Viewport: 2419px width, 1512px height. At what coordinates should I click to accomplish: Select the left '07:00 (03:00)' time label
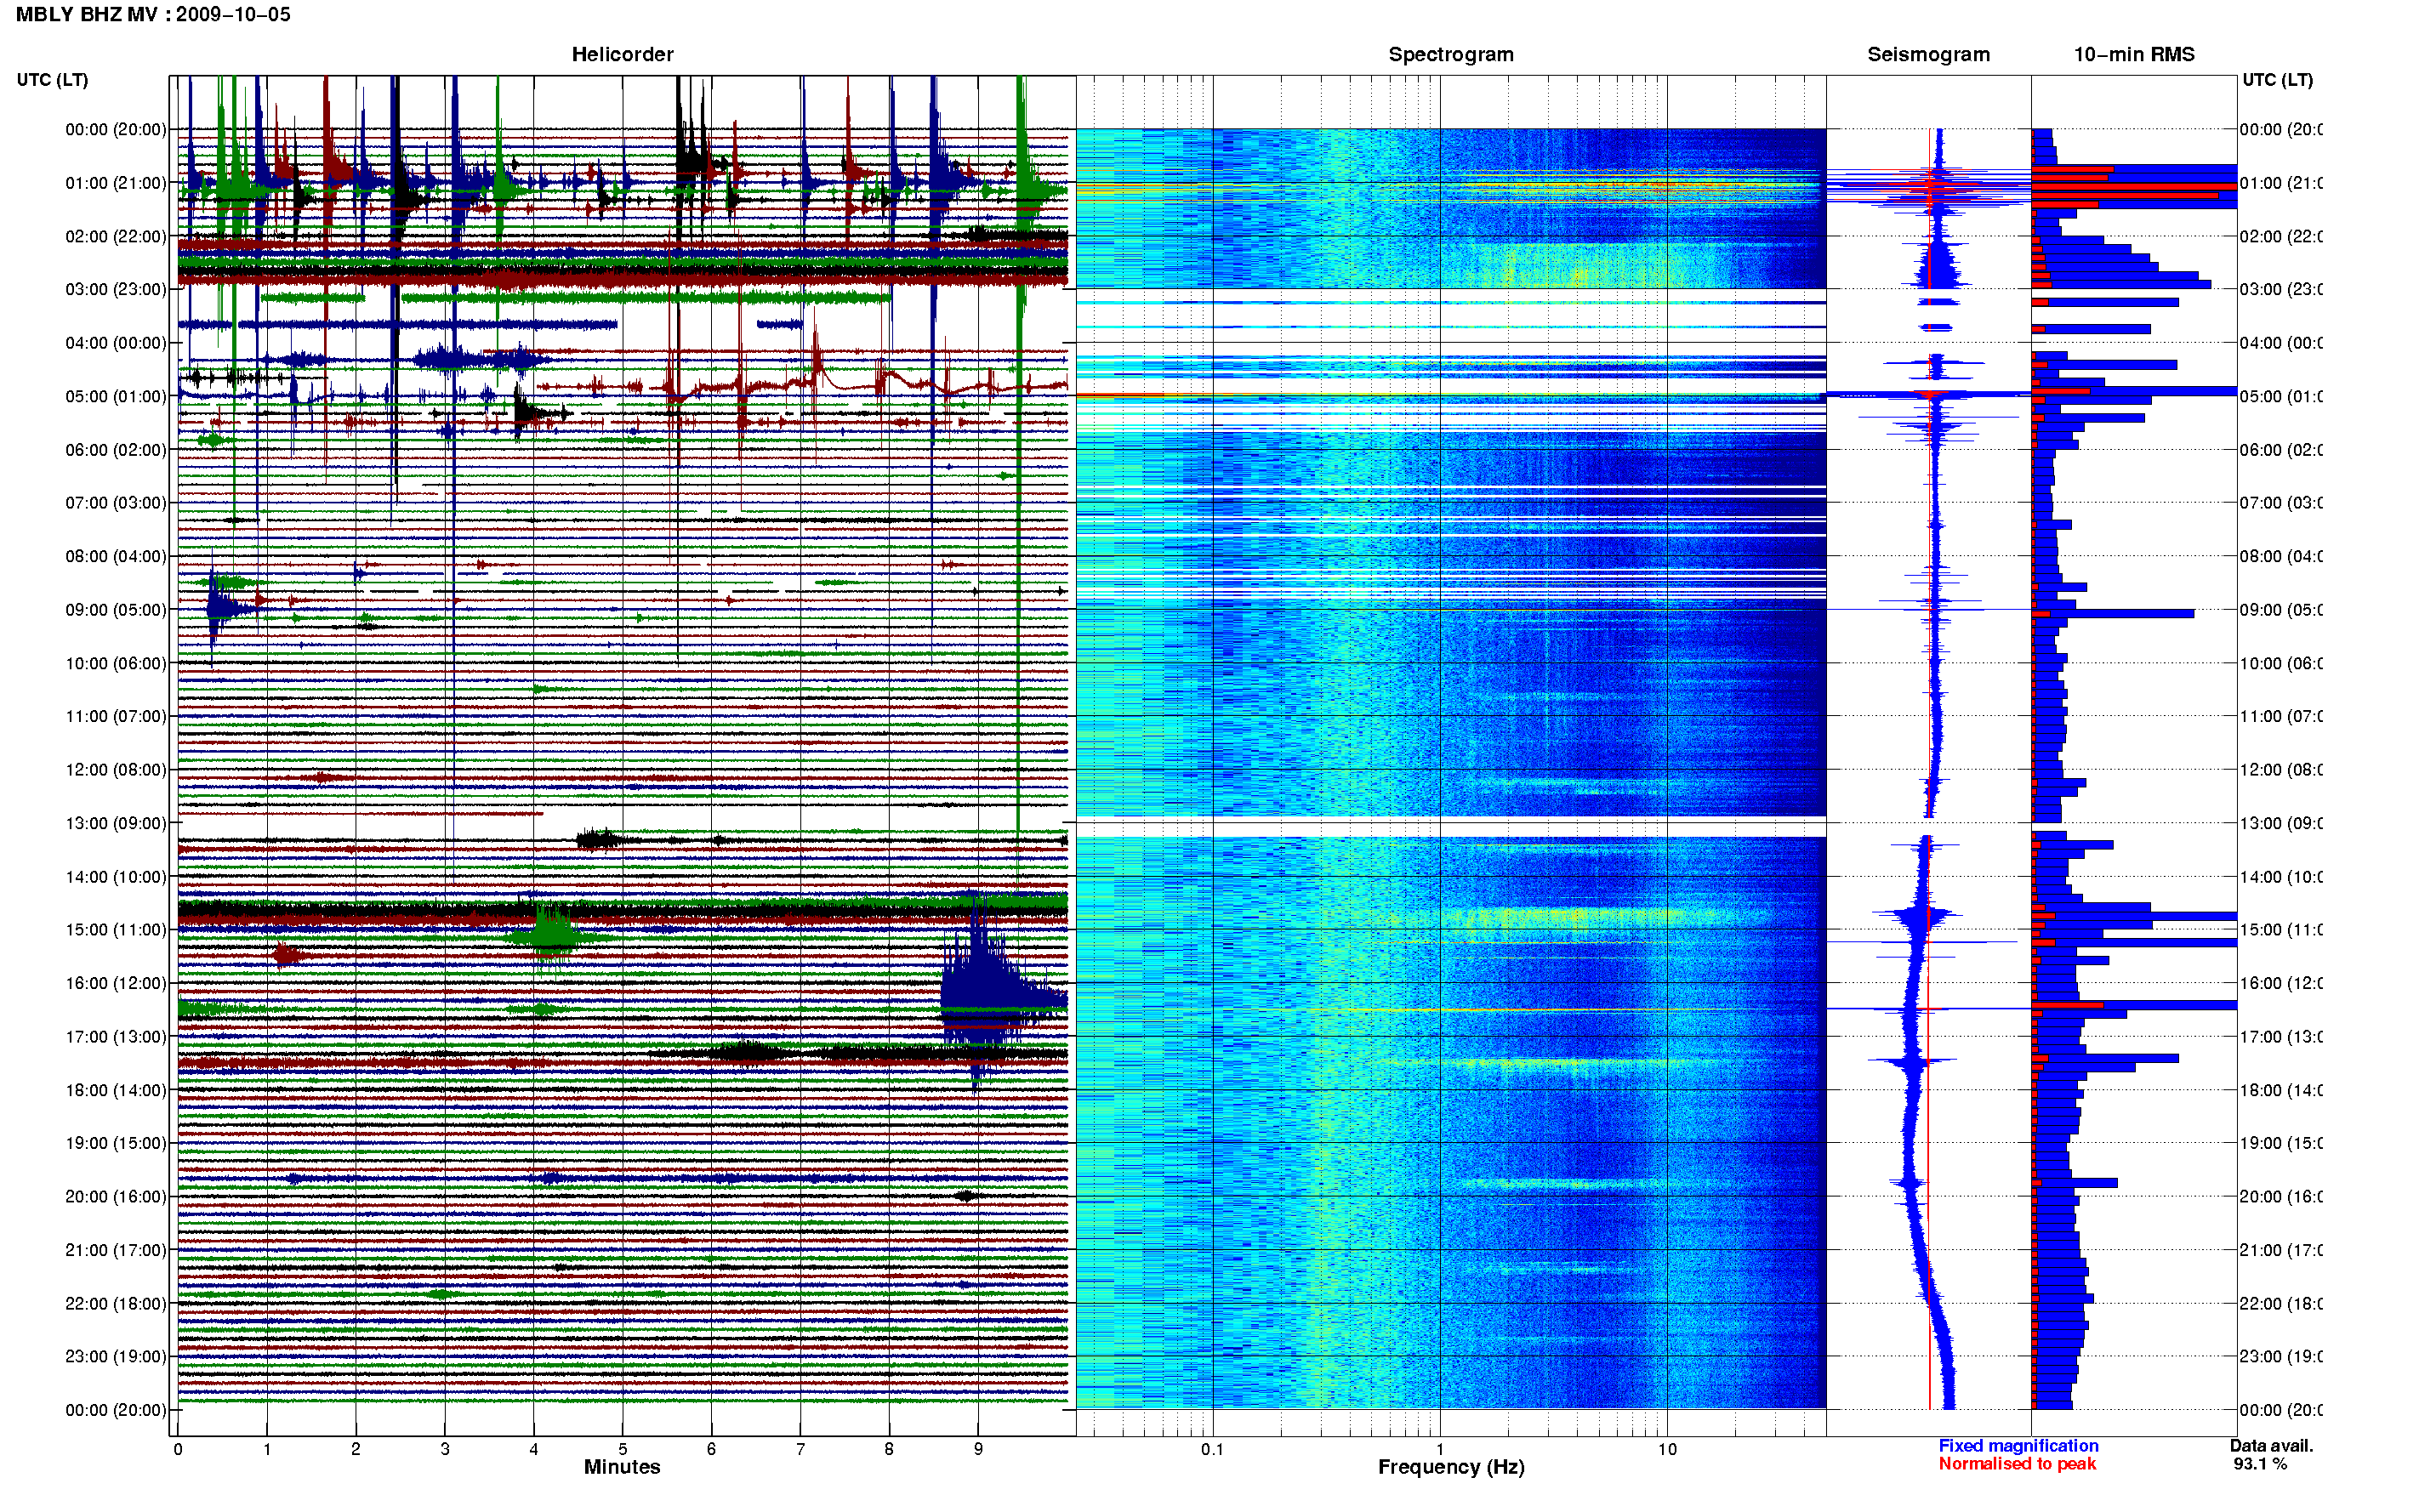(x=116, y=503)
